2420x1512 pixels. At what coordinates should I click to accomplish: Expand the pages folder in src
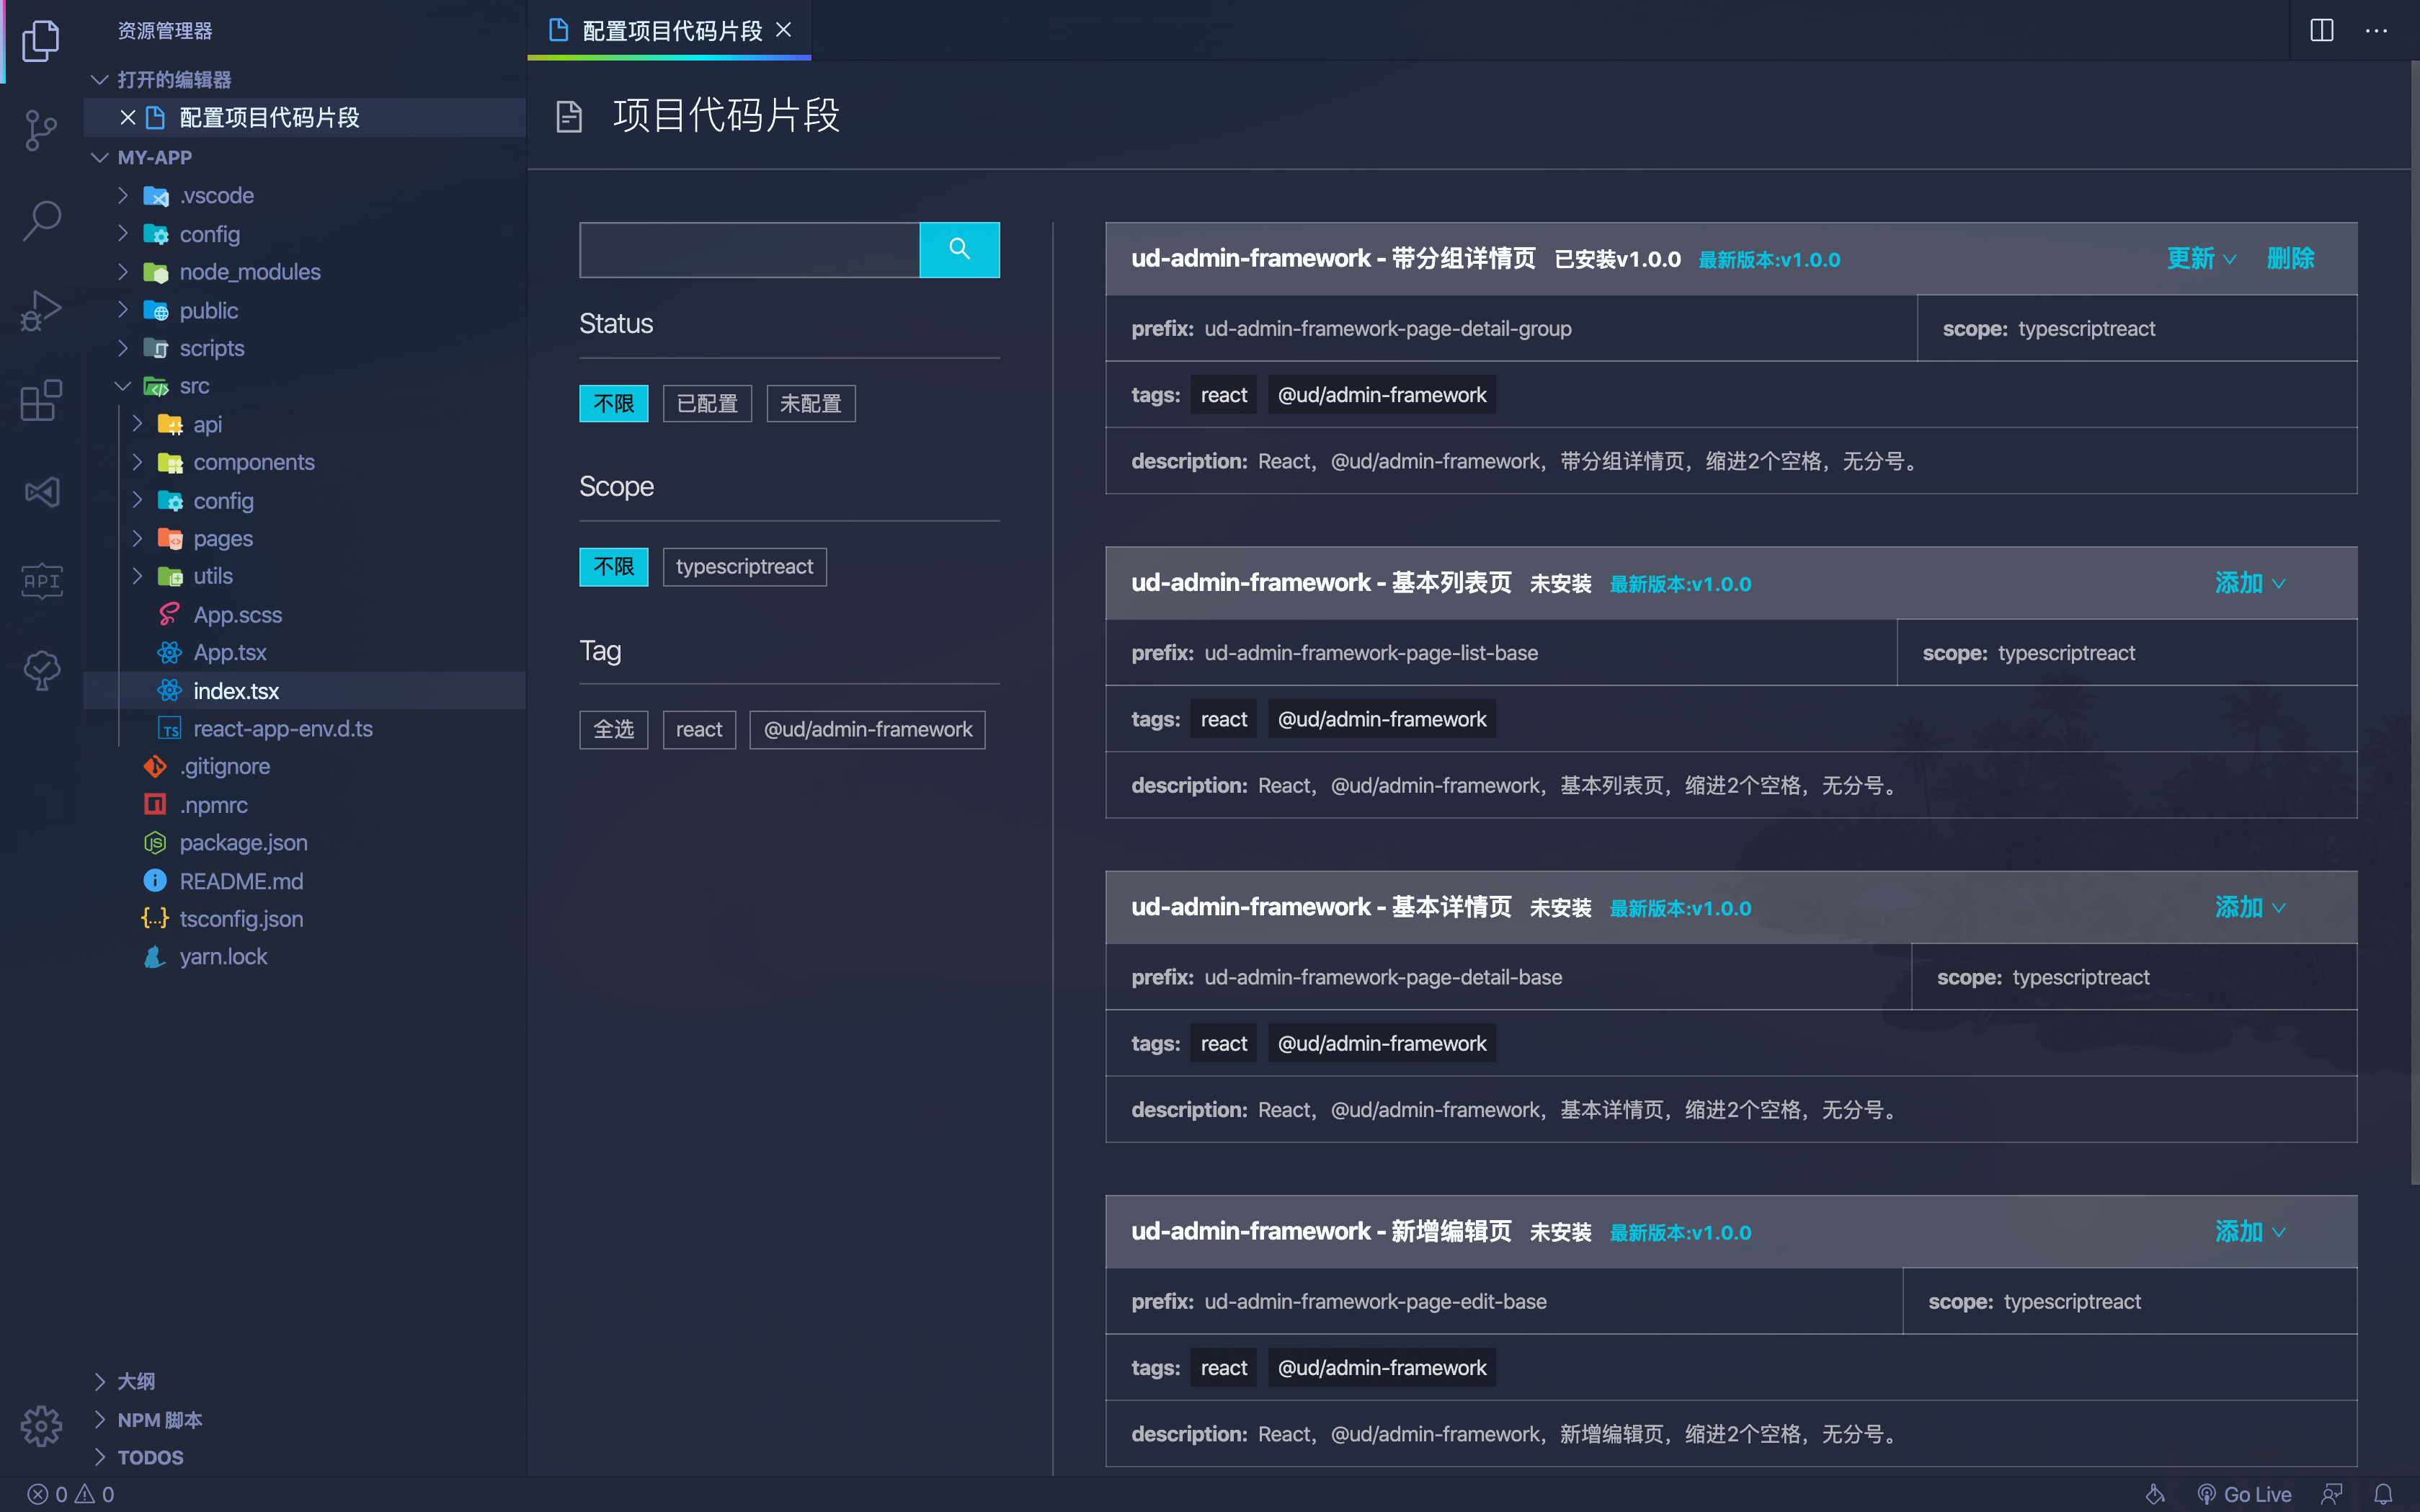point(223,538)
